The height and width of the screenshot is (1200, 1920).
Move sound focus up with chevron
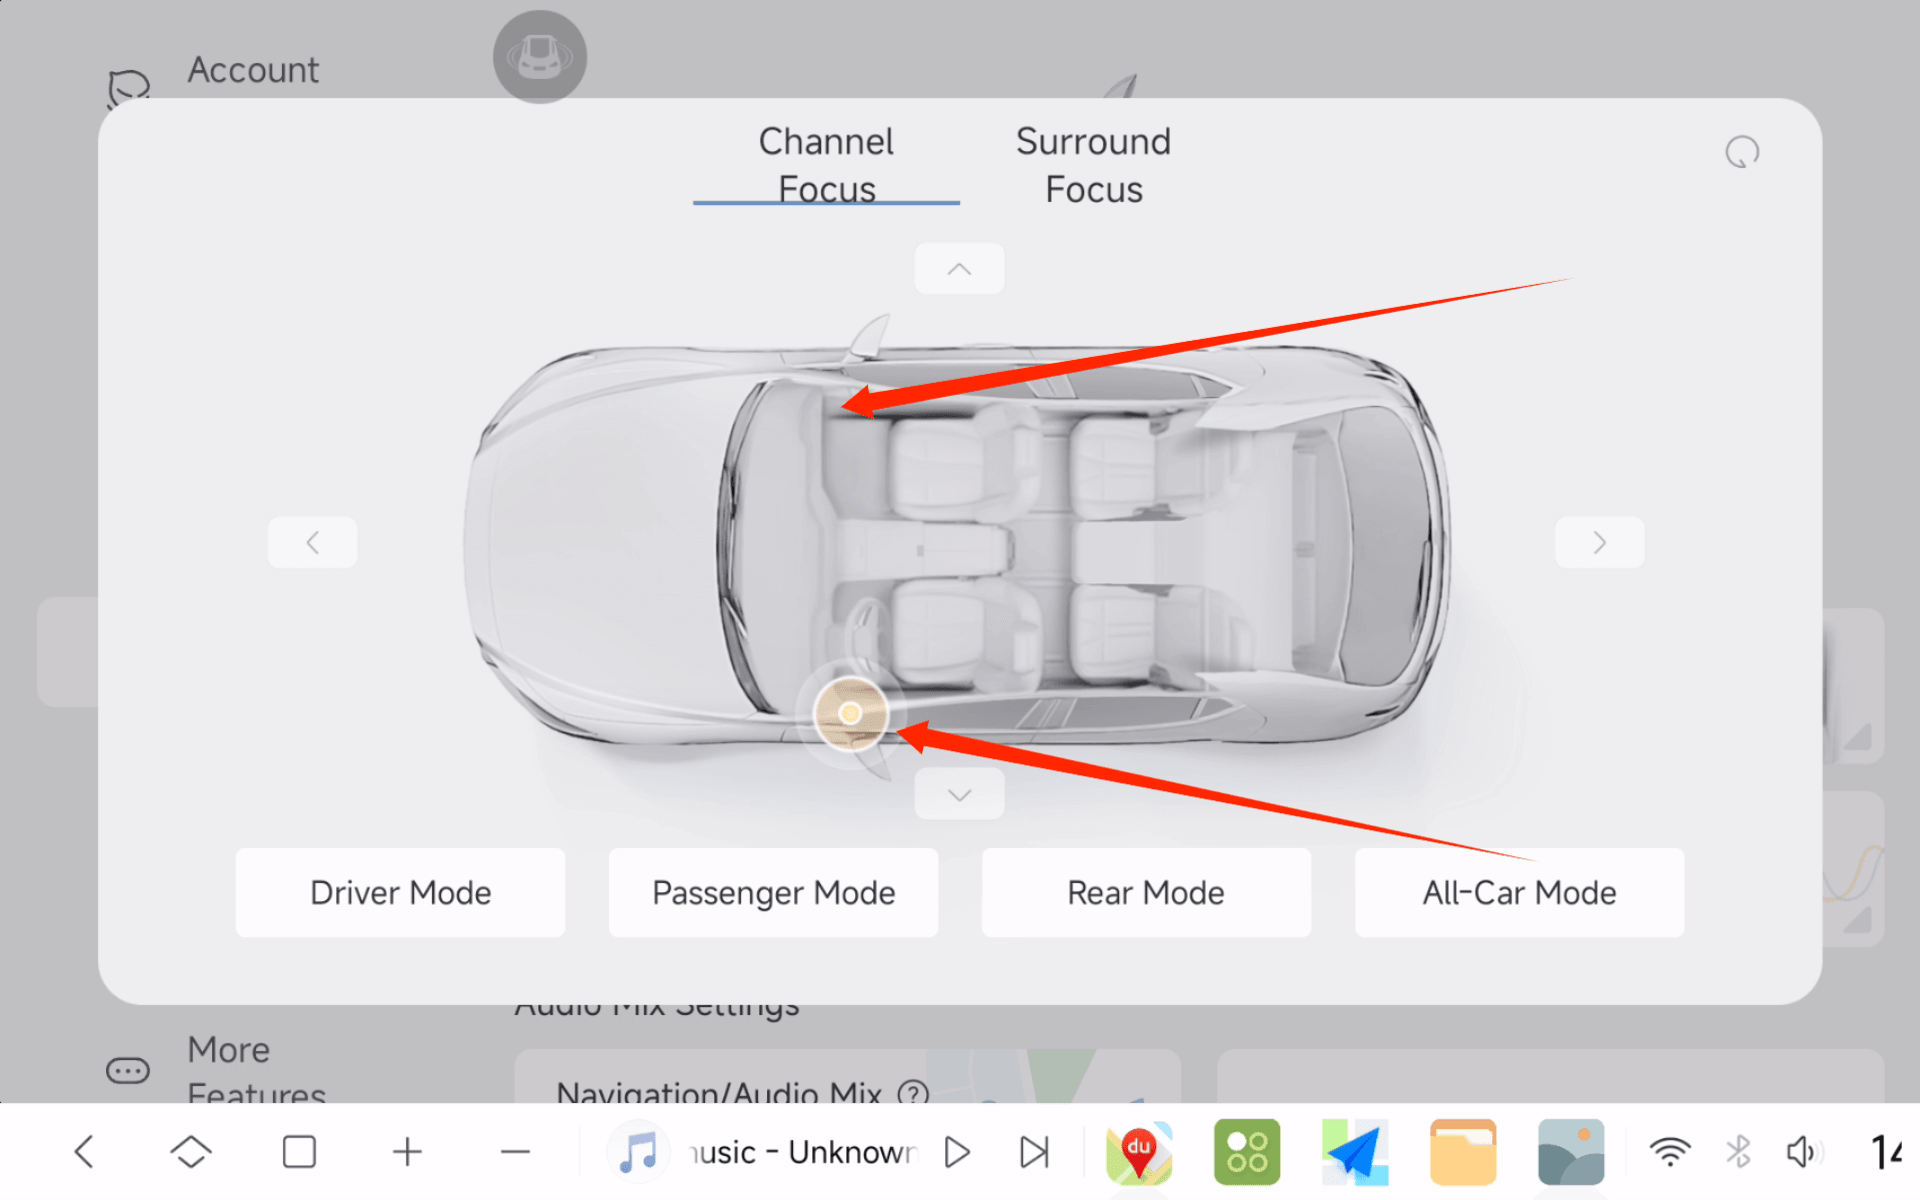(x=959, y=269)
